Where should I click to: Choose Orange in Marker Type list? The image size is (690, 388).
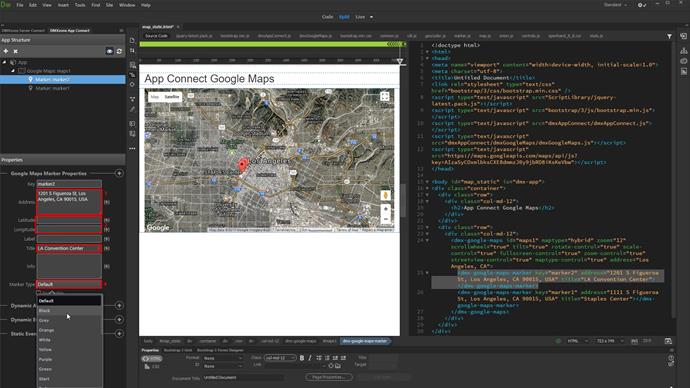[70, 330]
